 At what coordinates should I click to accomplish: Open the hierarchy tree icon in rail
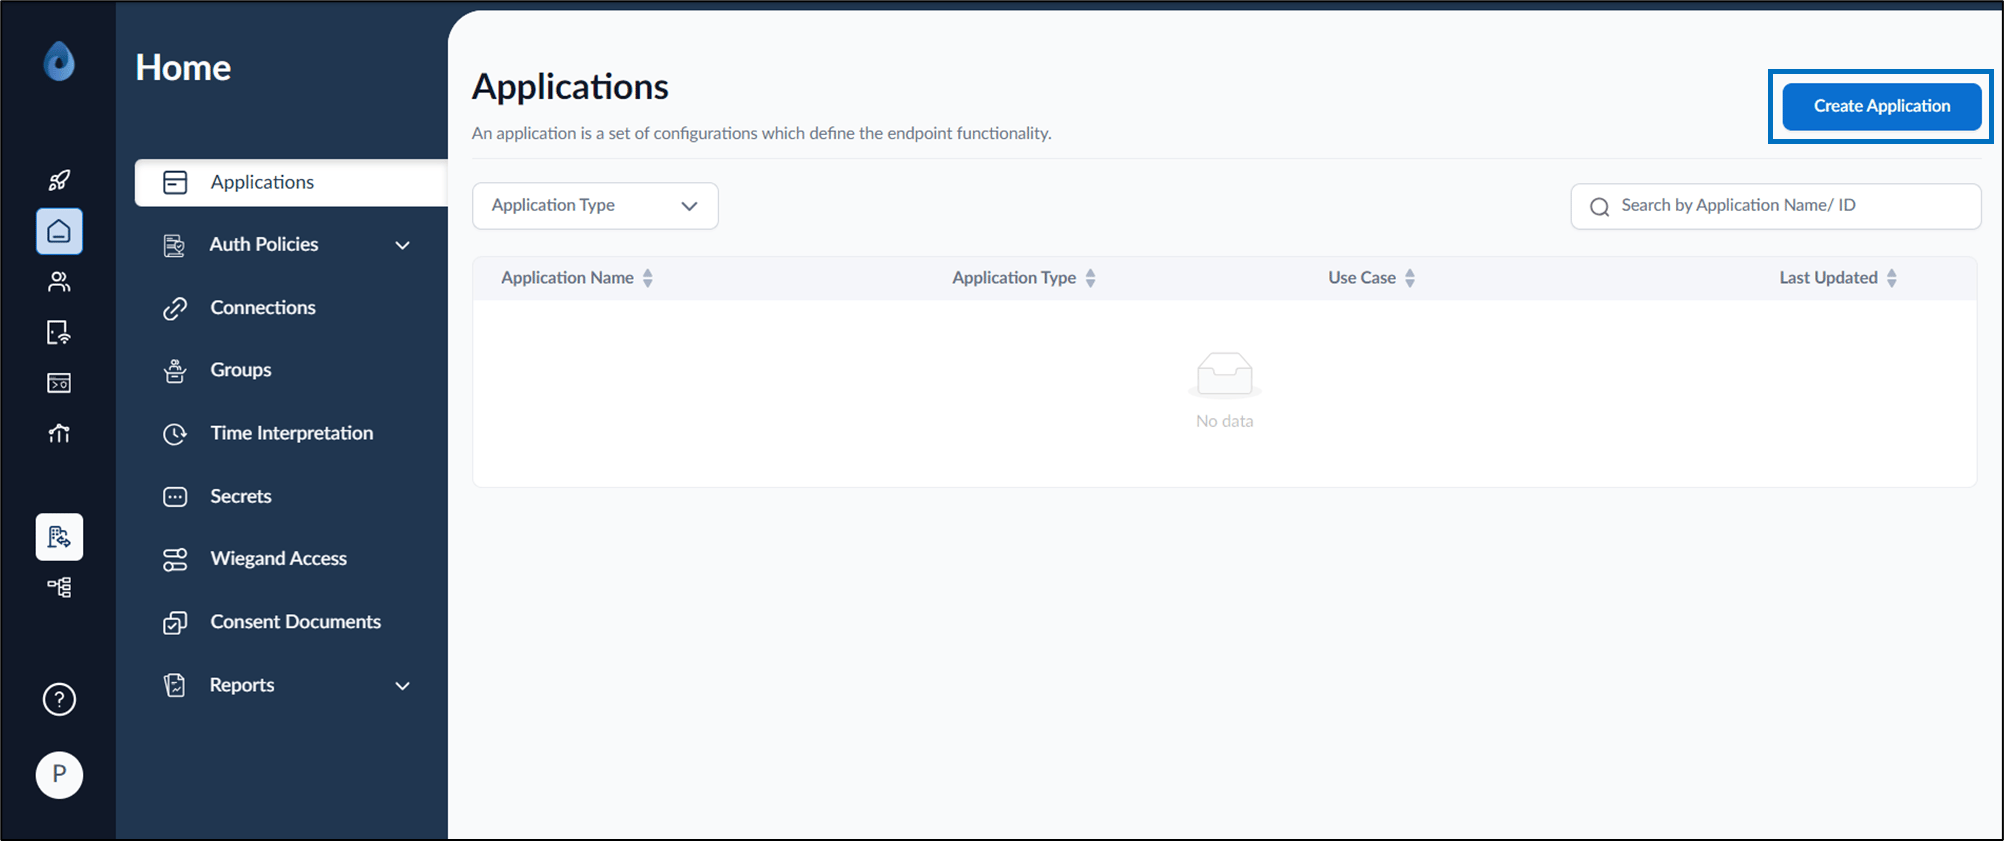(x=59, y=587)
